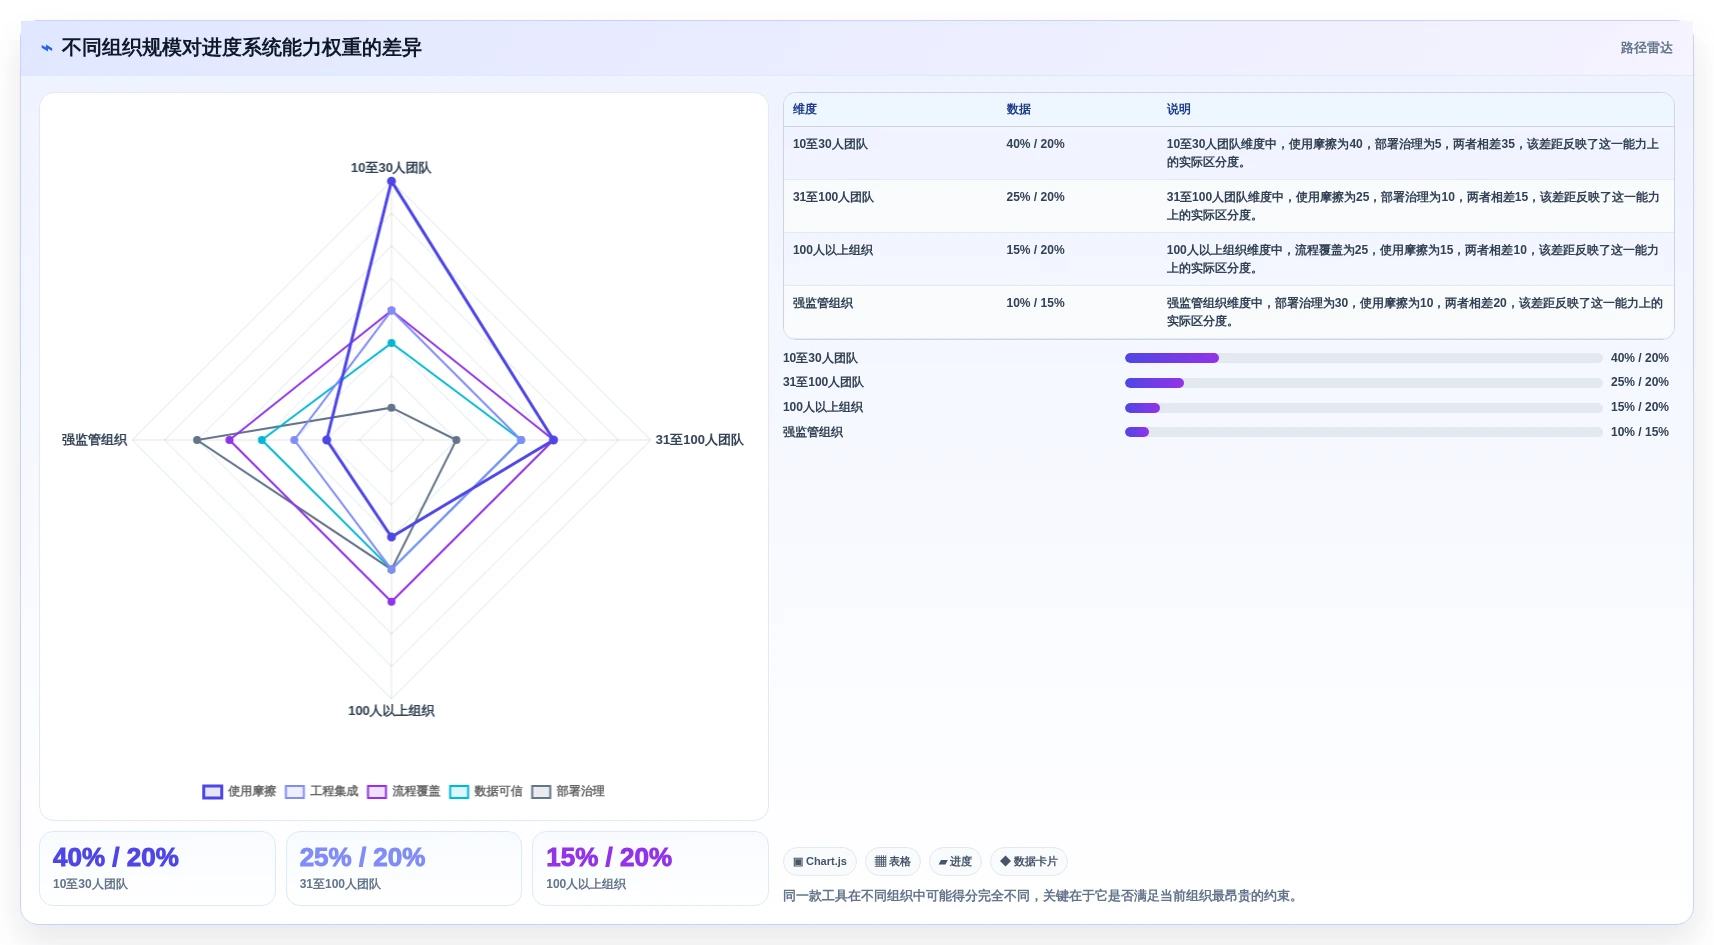Click the 使用摩擦 point at the radar top
This screenshot has width=1714, height=945.
point(391,181)
